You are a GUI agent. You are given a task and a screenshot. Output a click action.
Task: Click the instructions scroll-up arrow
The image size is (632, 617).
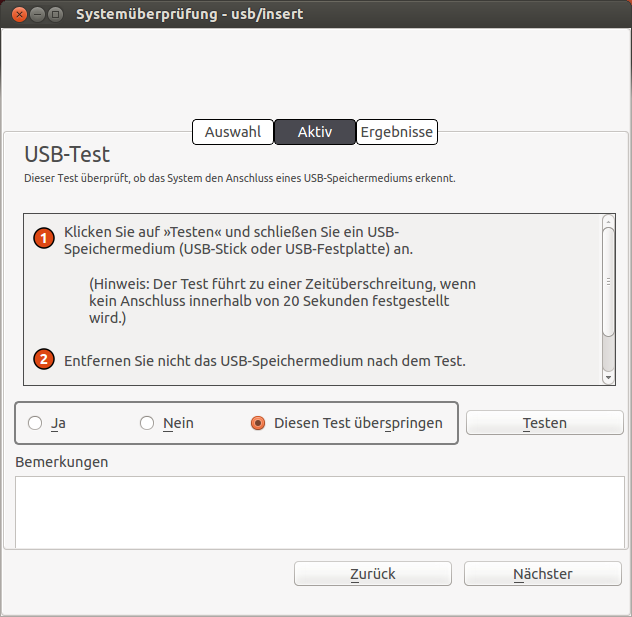pos(608,221)
